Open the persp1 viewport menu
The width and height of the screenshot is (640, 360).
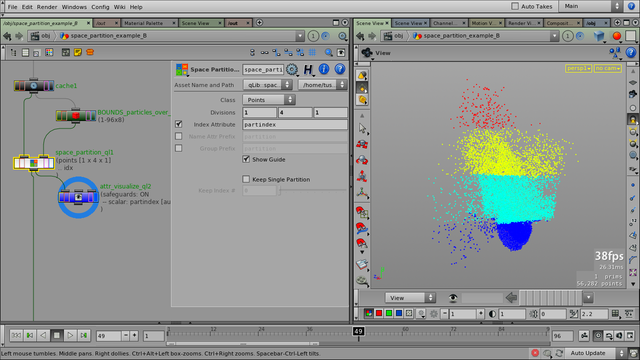click(x=578, y=69)
